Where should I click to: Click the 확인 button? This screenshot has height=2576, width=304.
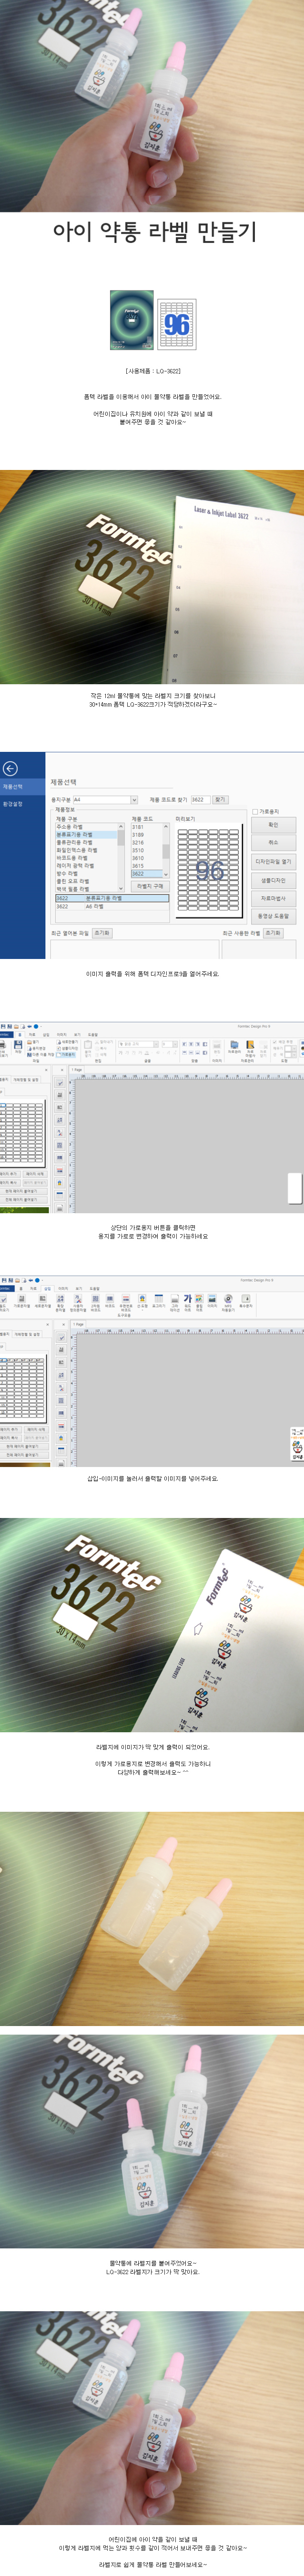tap(273, 825)
